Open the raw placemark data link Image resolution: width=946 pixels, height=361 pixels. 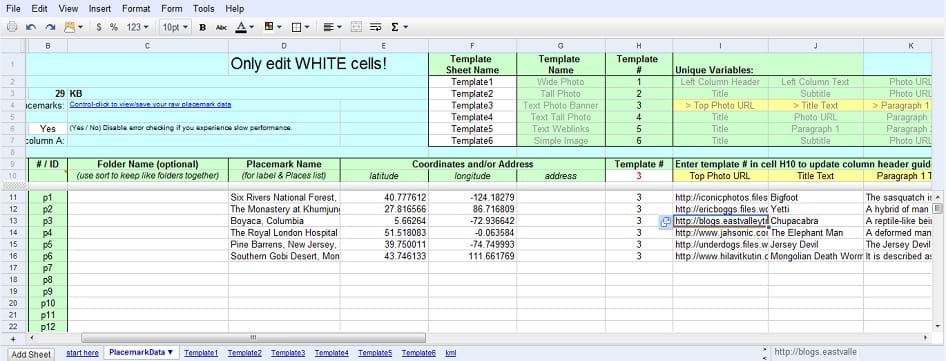pyautogui.click(x=150, y=104)
